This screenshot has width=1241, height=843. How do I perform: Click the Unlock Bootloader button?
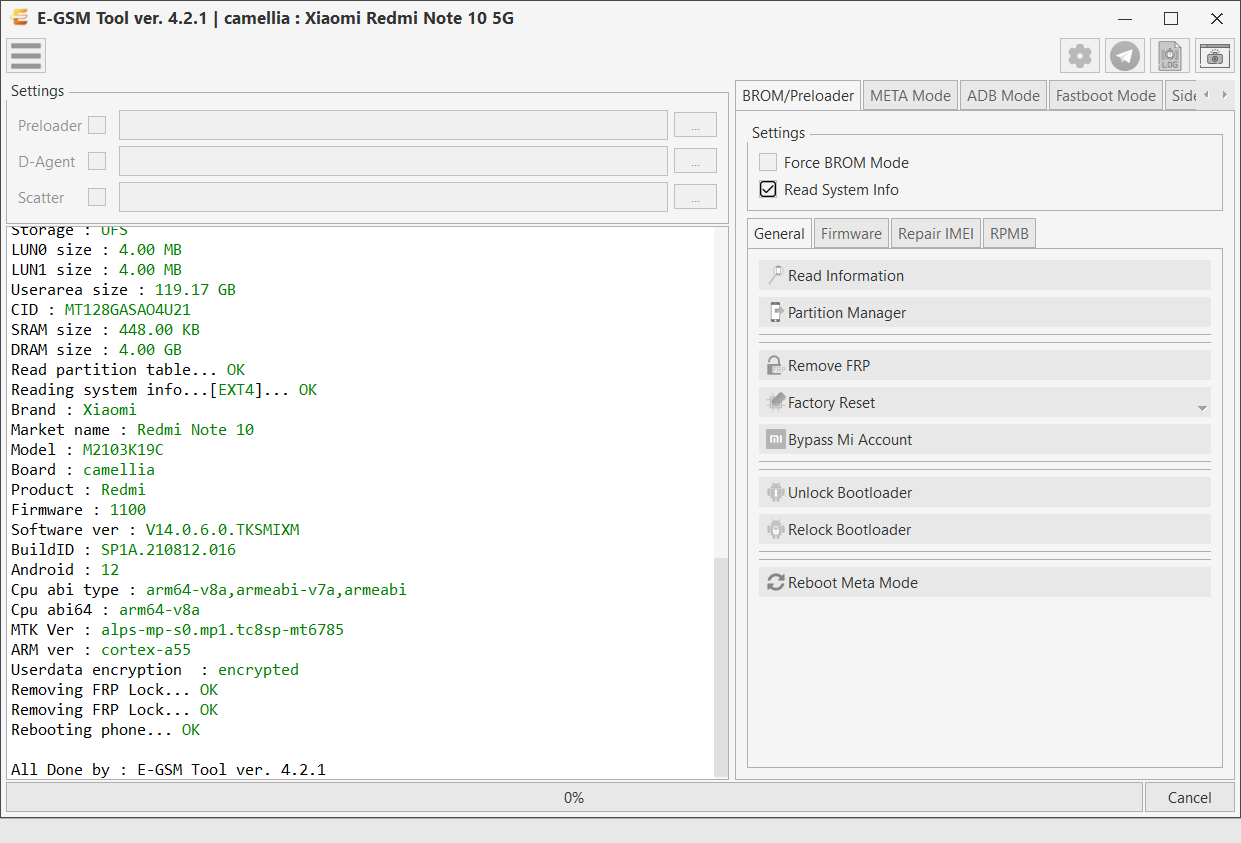pyautogui.click(x=985, y=492)
